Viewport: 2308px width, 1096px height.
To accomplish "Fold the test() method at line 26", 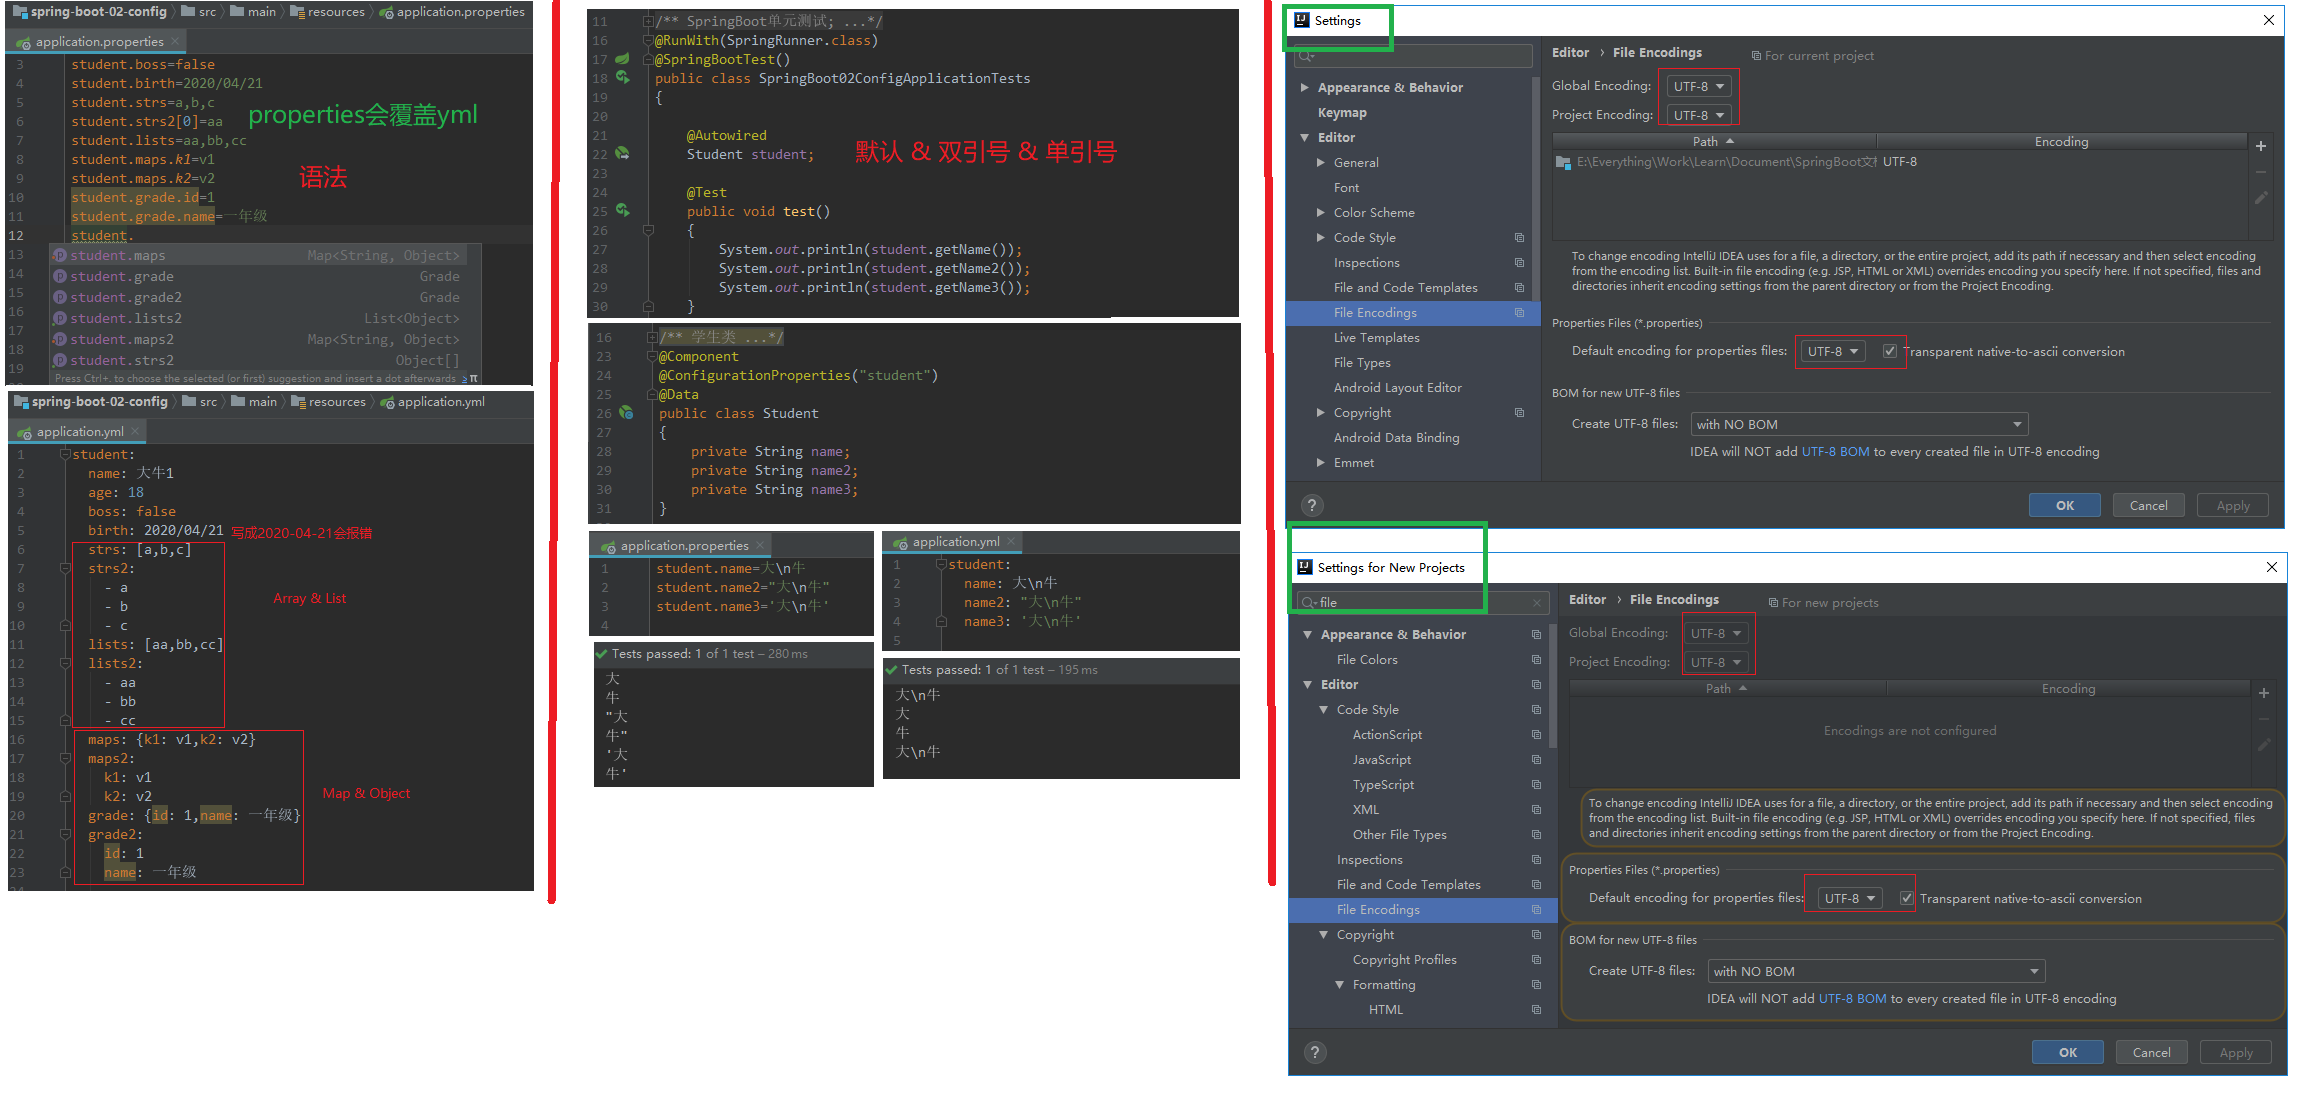I will pyautogui.click(x=648, y=230).
